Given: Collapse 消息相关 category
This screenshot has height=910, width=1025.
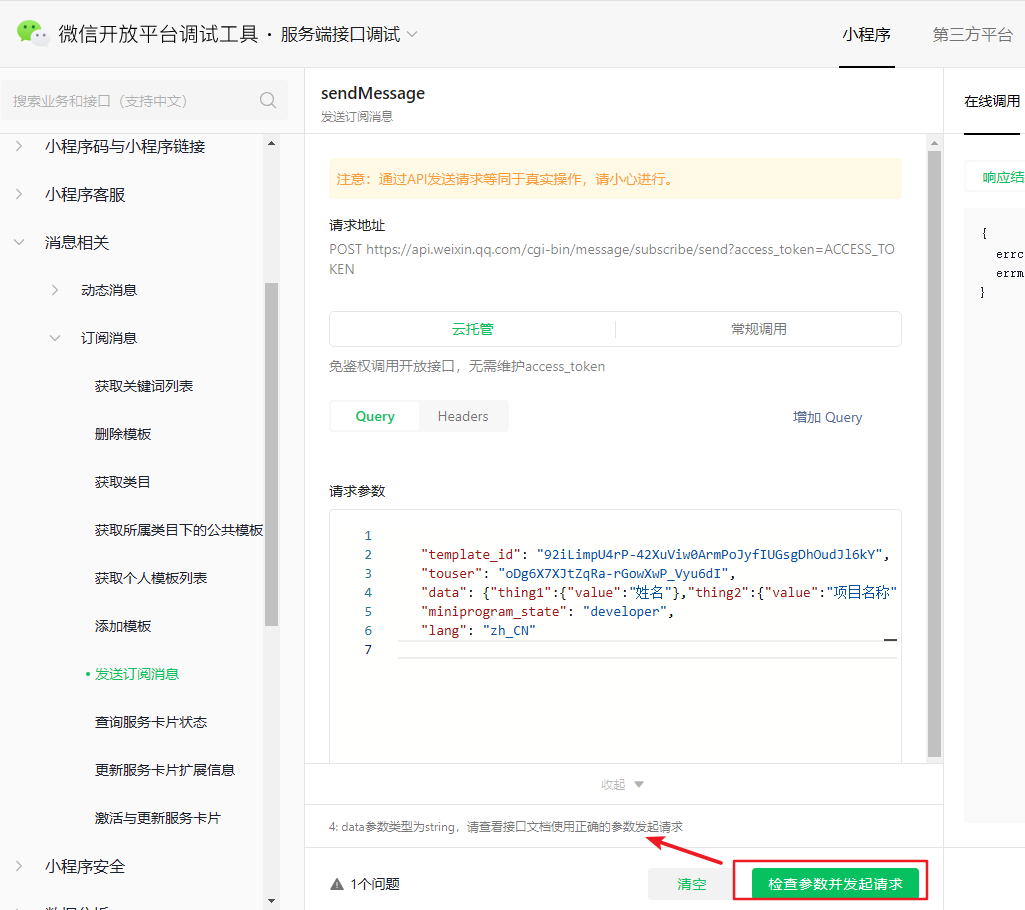Looking at the screenshot, I should (19, 243).
